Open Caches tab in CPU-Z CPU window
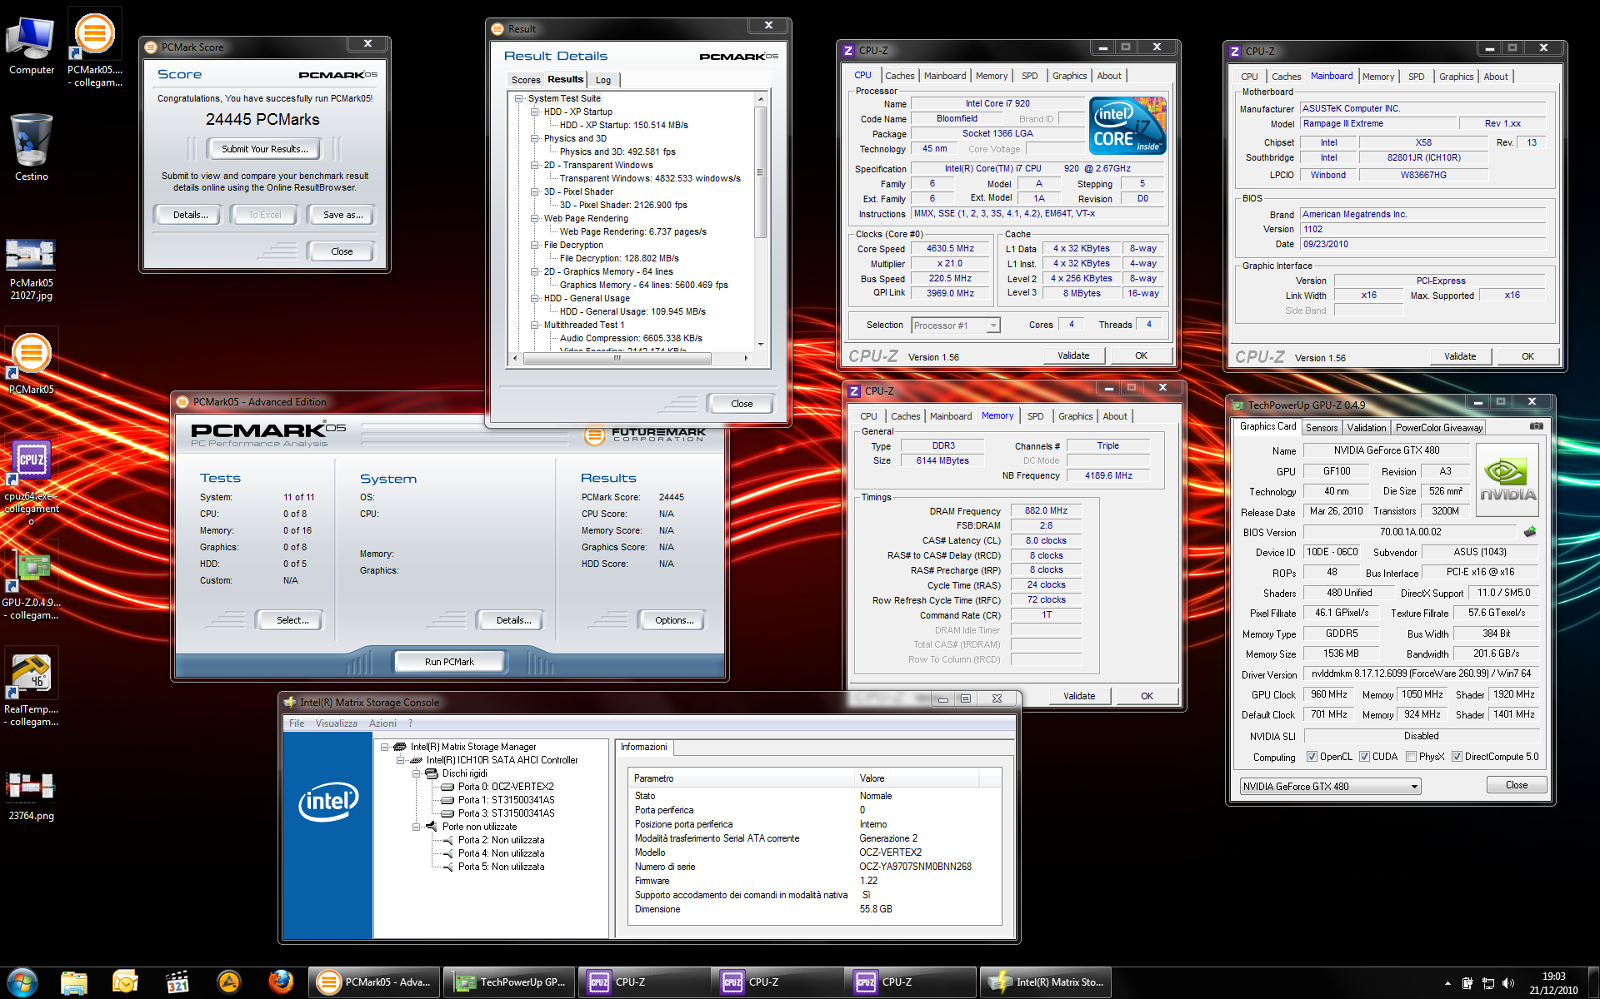This screenshot has height=999, width=1600. tap(900, 76)
